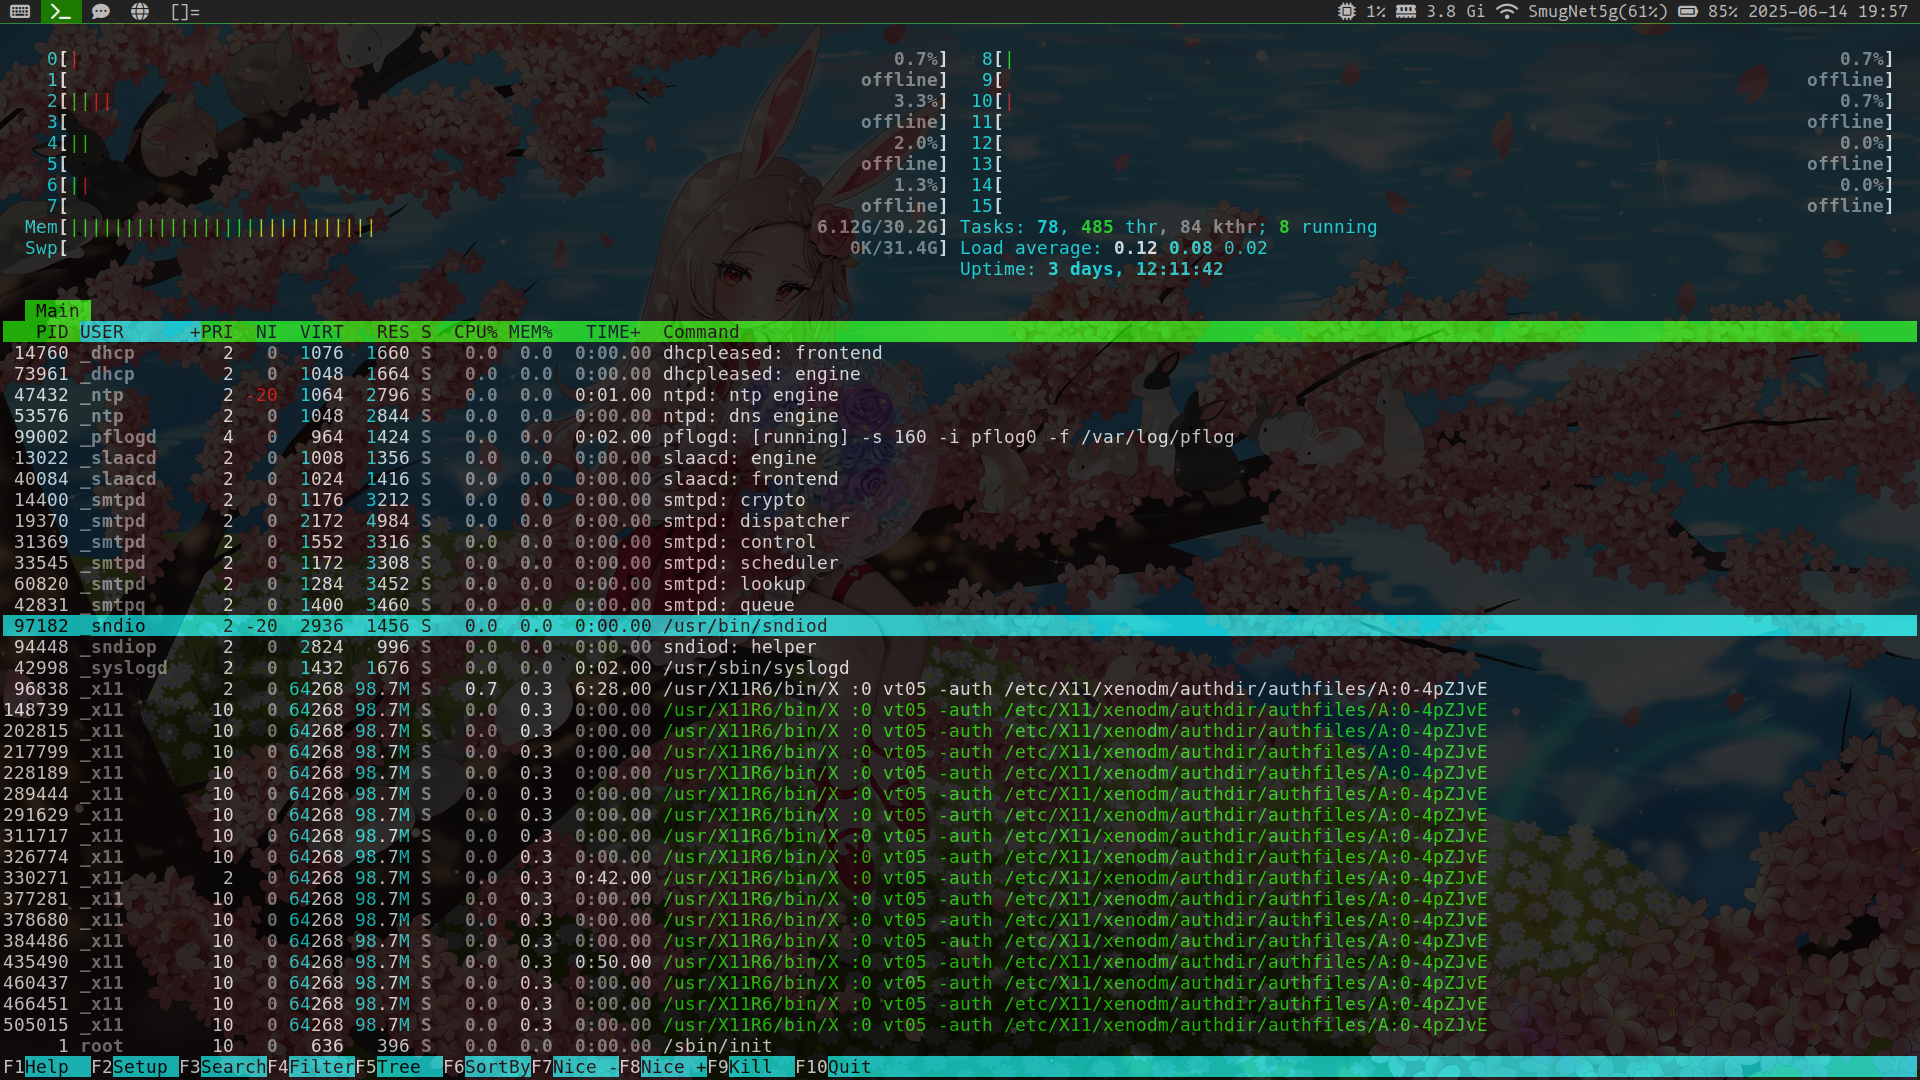This screenshot has height=1080, width=1920.
Task: Click the SmugNet5g(61%) network label
Action: tap(1597, 12)
